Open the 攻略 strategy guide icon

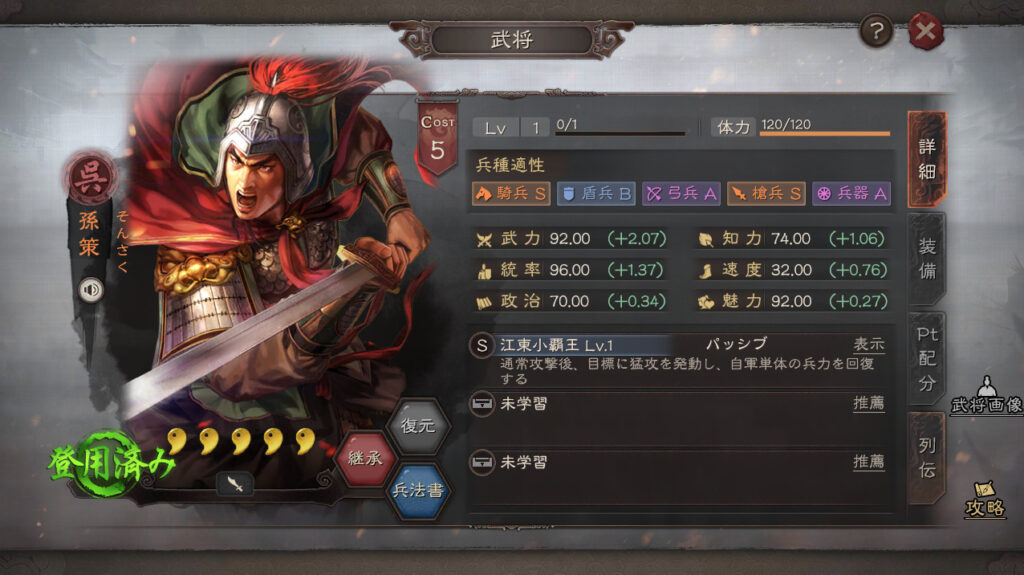985,500
